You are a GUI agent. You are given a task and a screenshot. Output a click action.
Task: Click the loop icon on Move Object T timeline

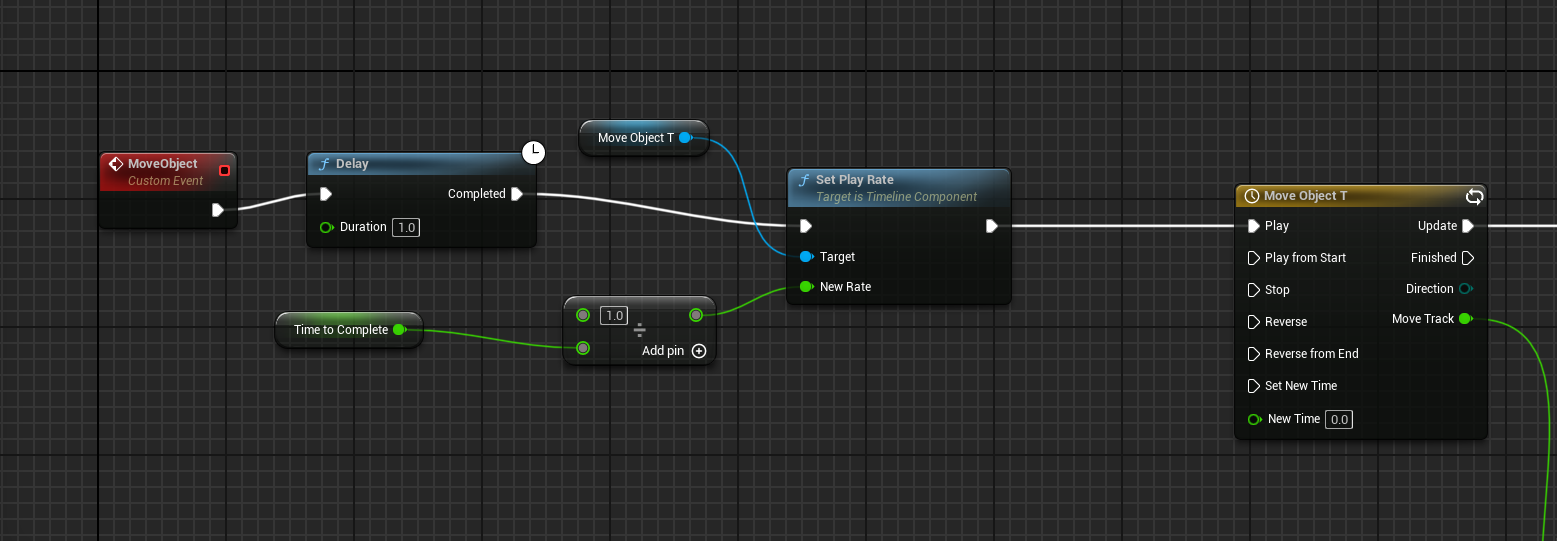click(1474, 196)
